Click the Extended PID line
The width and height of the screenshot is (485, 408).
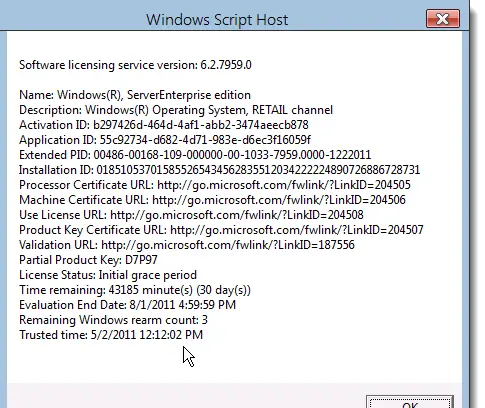pyautogui.click(x=195, y=155)
